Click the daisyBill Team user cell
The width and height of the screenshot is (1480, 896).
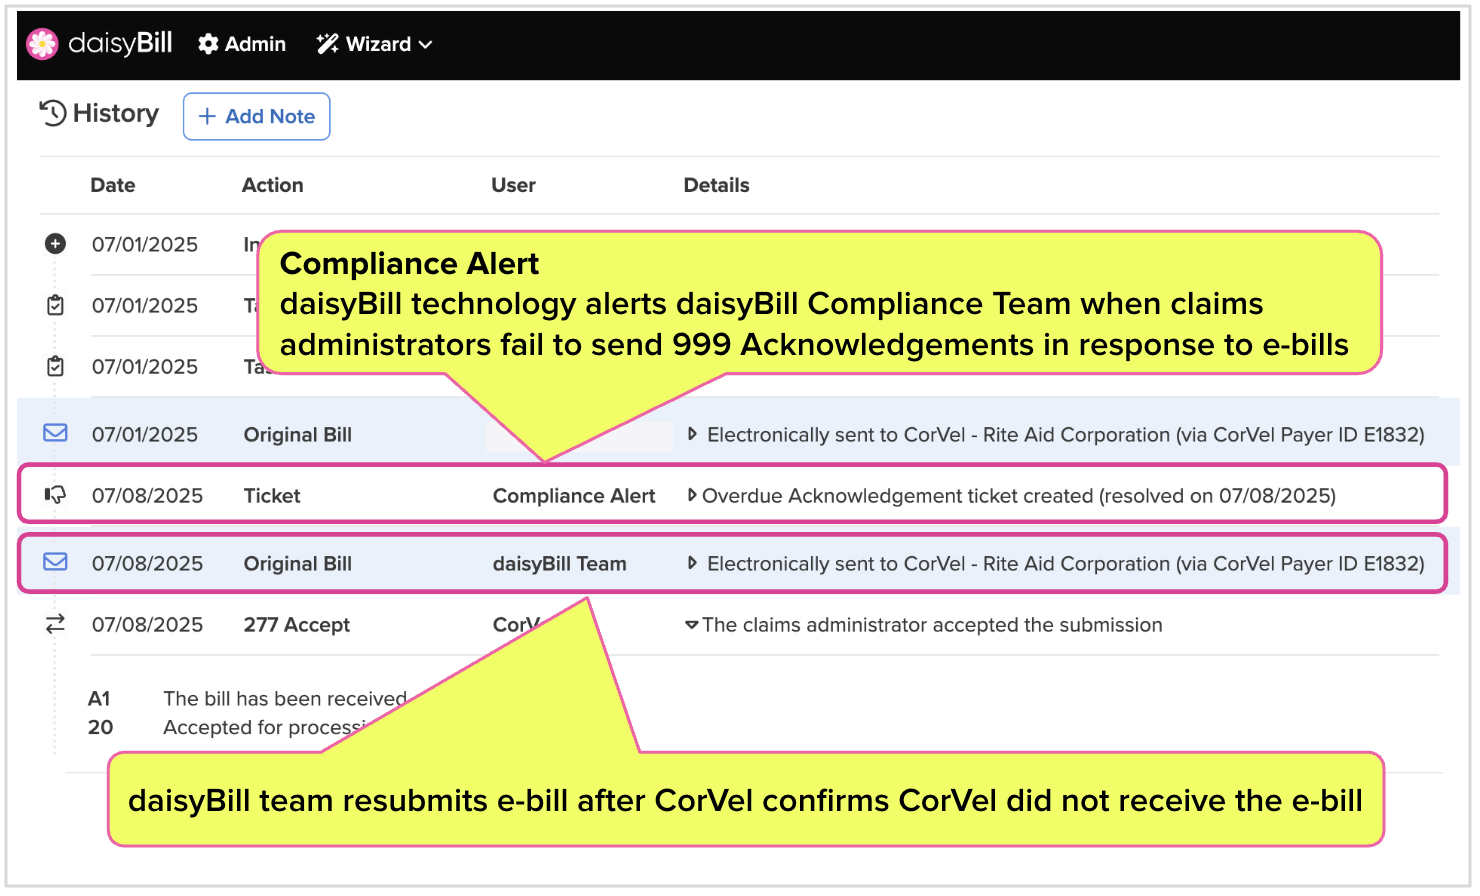559,564
